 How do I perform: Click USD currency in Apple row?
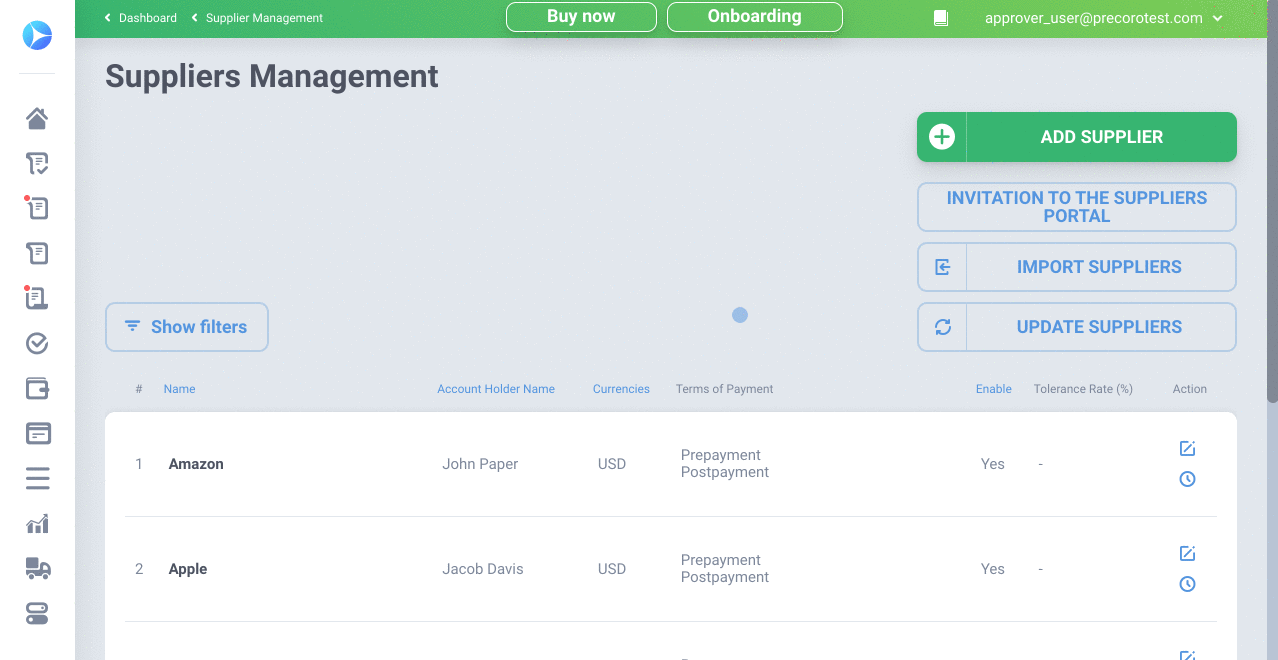(x=612, y=569)
